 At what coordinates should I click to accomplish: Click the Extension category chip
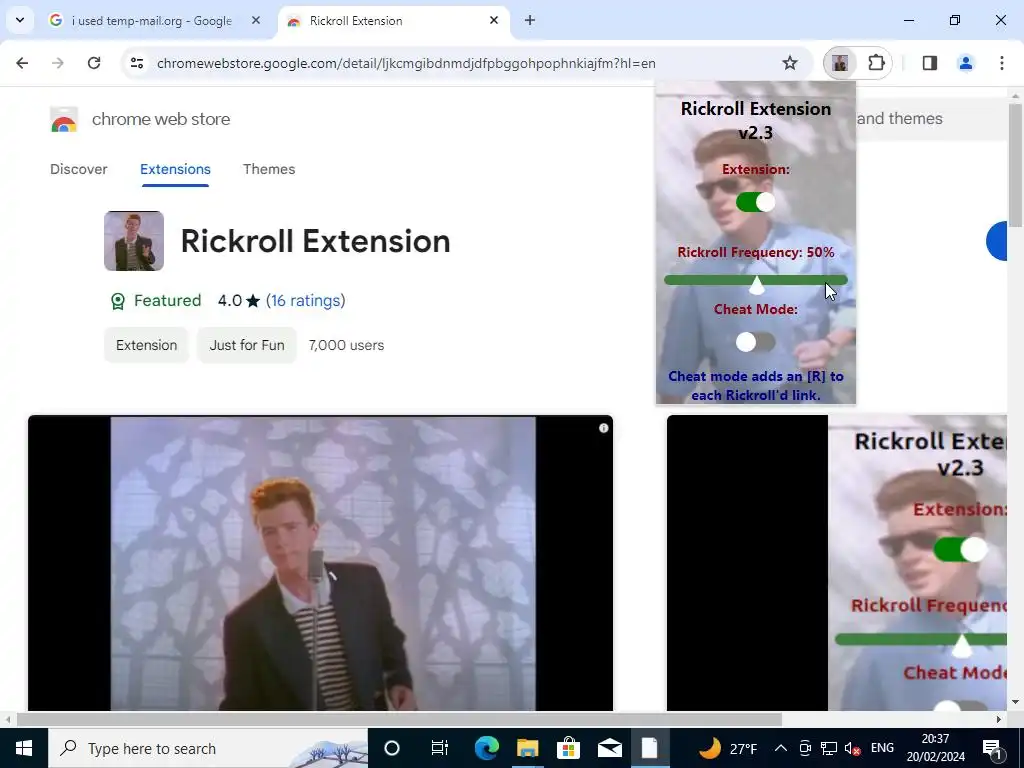(146, 345)
